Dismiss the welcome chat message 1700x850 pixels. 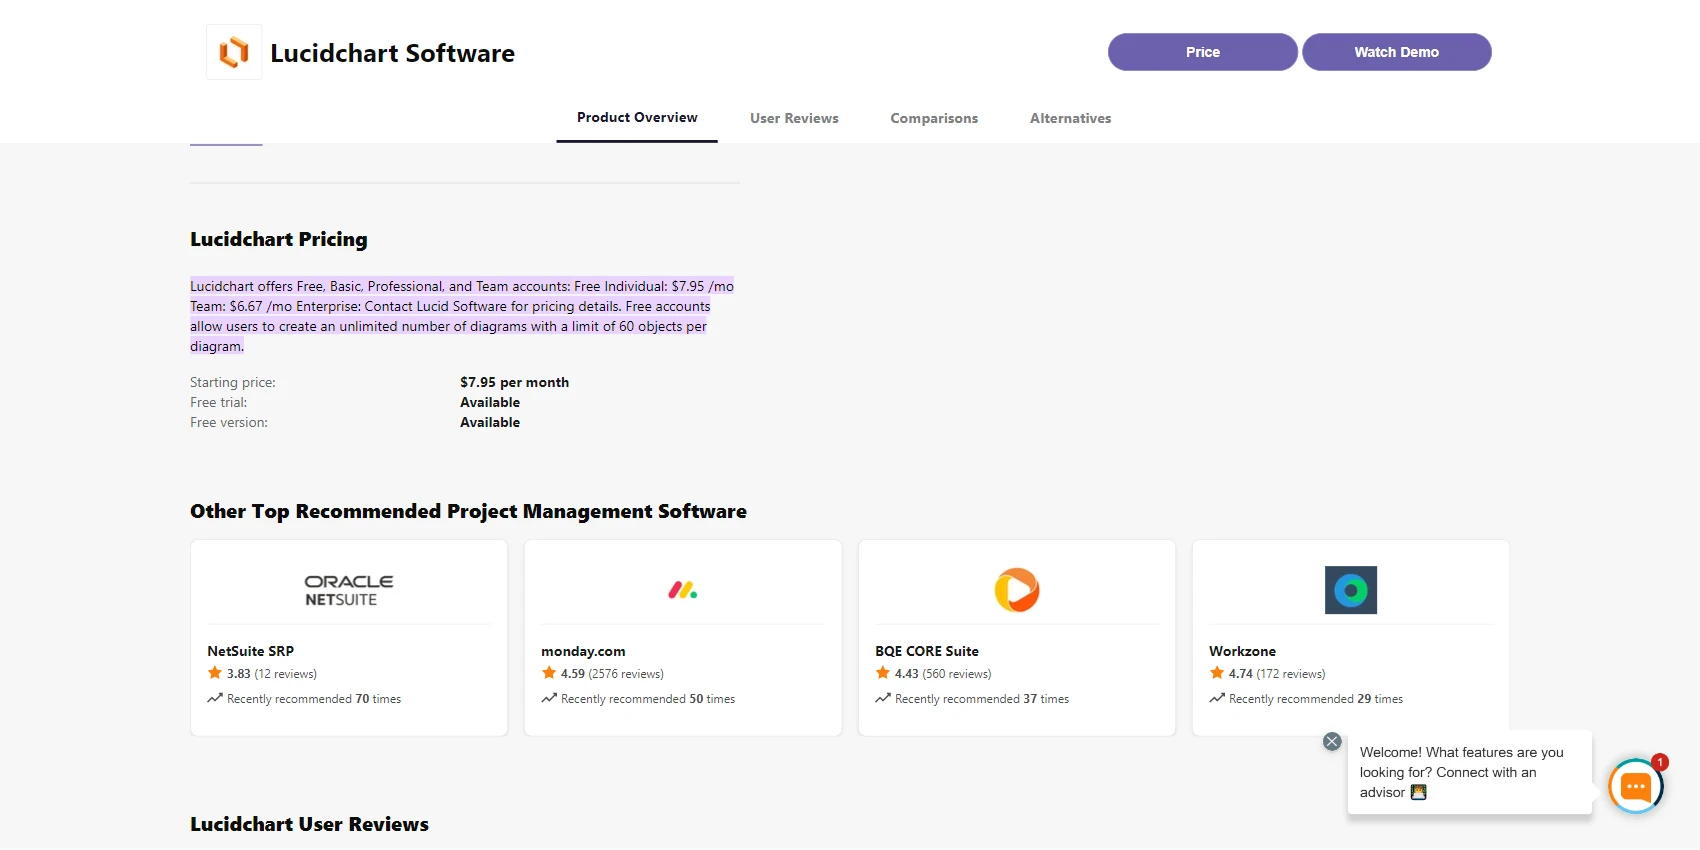pyautogui.click(x=1332, y=741)
